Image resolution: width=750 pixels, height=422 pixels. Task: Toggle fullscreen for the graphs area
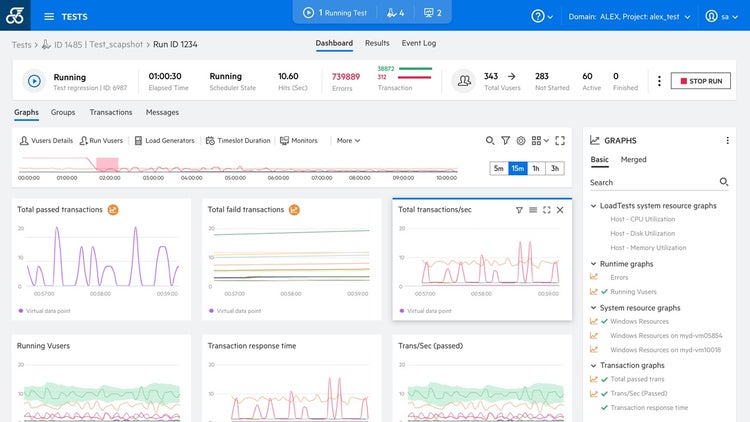pos(560,141)
